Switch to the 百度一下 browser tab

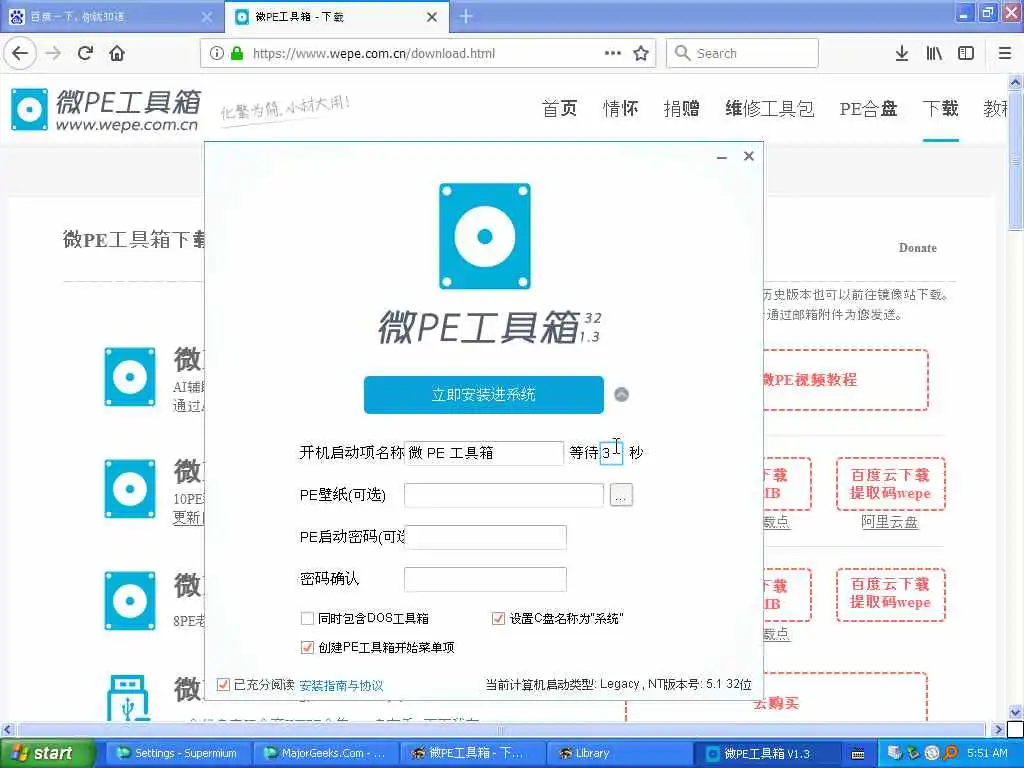point(112,17)
